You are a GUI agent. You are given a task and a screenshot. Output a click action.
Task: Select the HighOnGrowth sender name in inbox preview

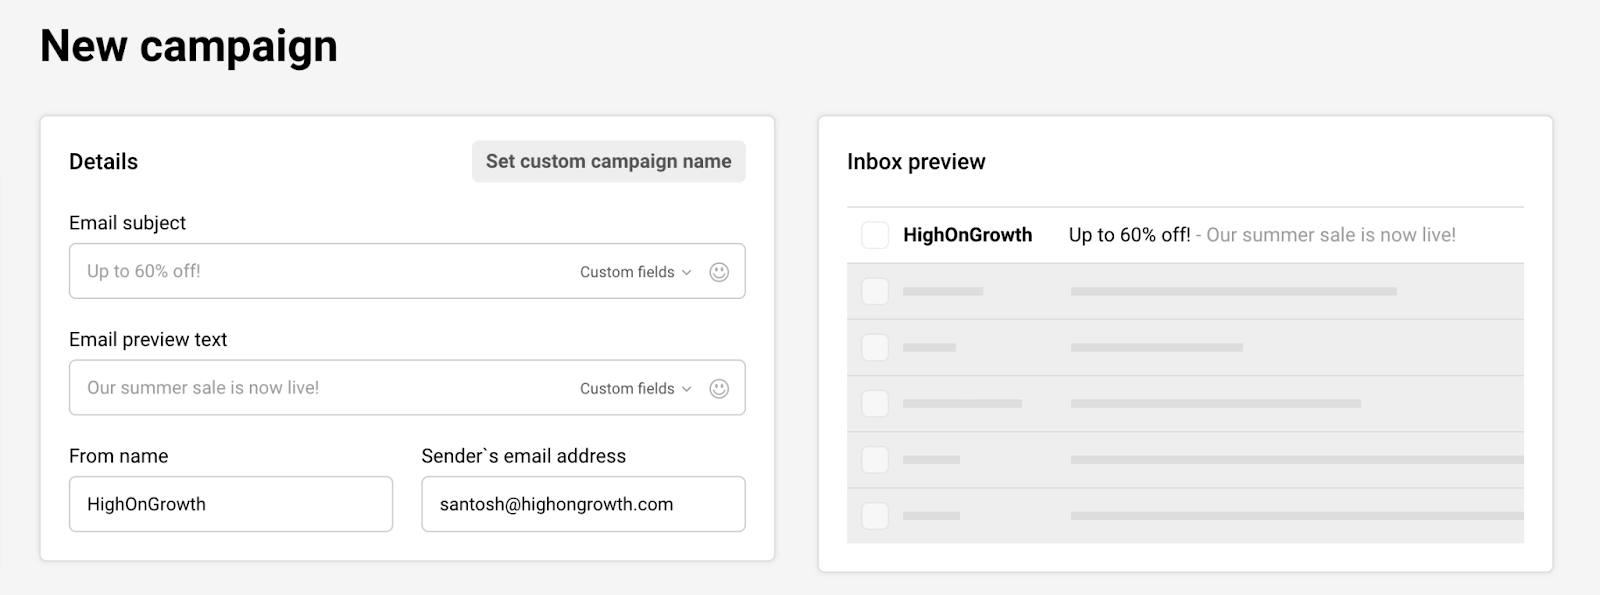coord(967,235)
